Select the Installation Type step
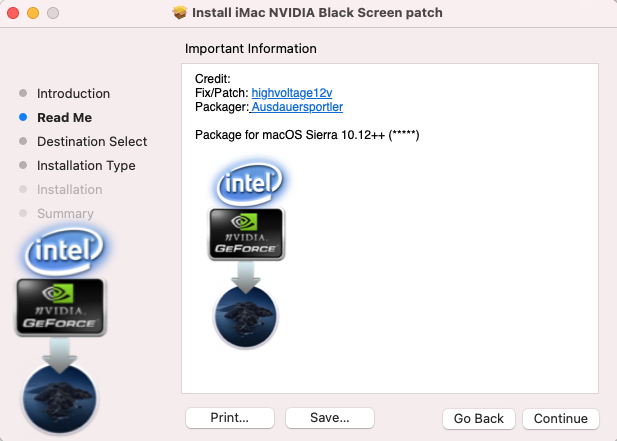This screenshot has width=617, height=441. pyautogui.click(x=86, y=165)
